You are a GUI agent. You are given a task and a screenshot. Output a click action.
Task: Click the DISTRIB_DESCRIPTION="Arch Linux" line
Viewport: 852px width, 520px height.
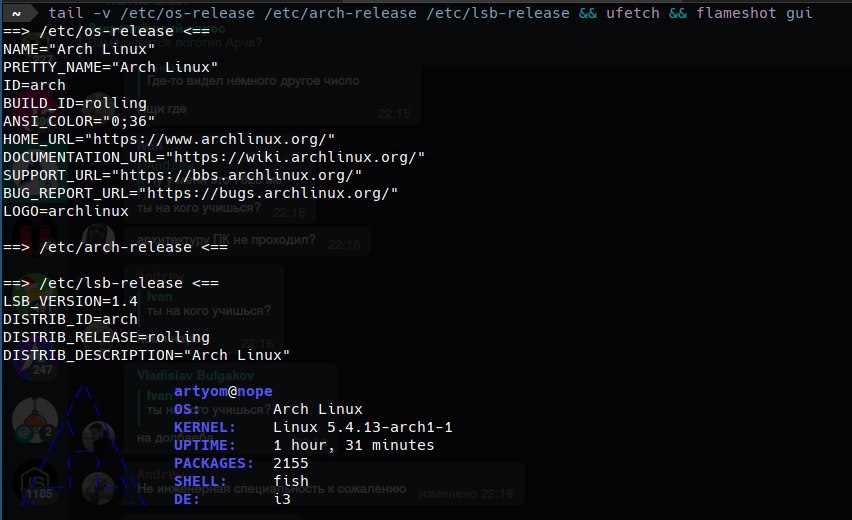(x=146, y=355)
